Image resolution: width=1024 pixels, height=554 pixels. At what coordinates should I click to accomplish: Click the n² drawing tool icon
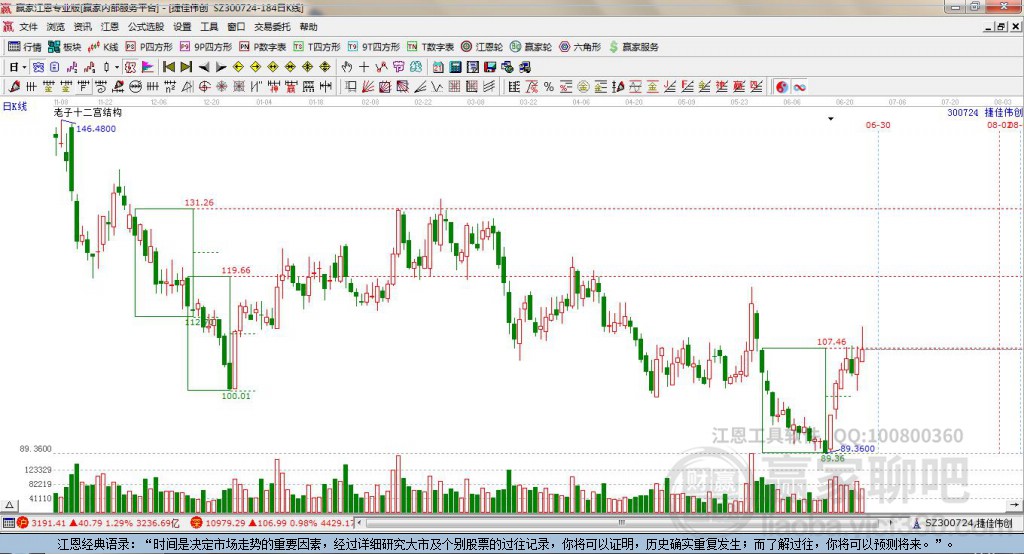(170, 86)
